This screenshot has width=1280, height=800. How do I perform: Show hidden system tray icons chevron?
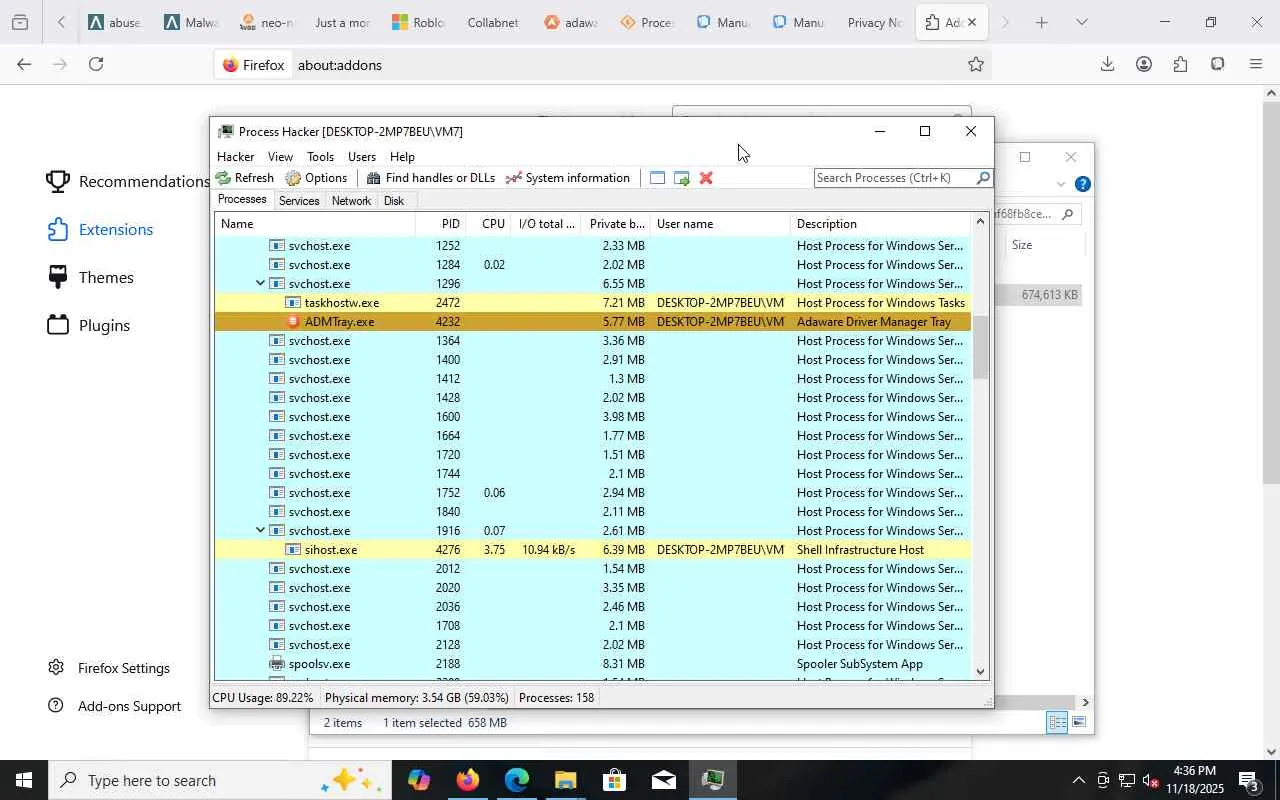1078,781
